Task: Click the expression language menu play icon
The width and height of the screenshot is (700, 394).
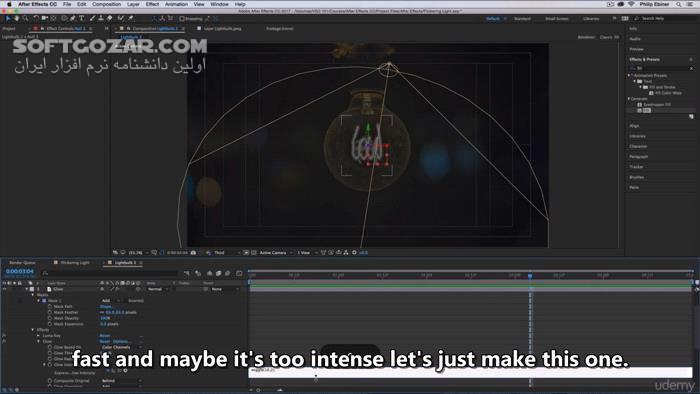Action: (x=125, y=370)
